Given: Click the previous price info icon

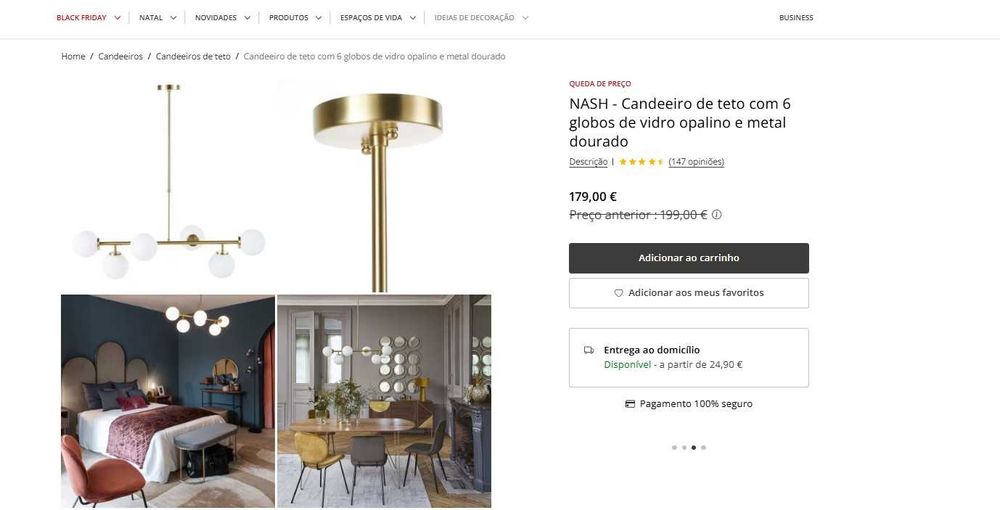Looking at the screenshot, I should (716, 214).
